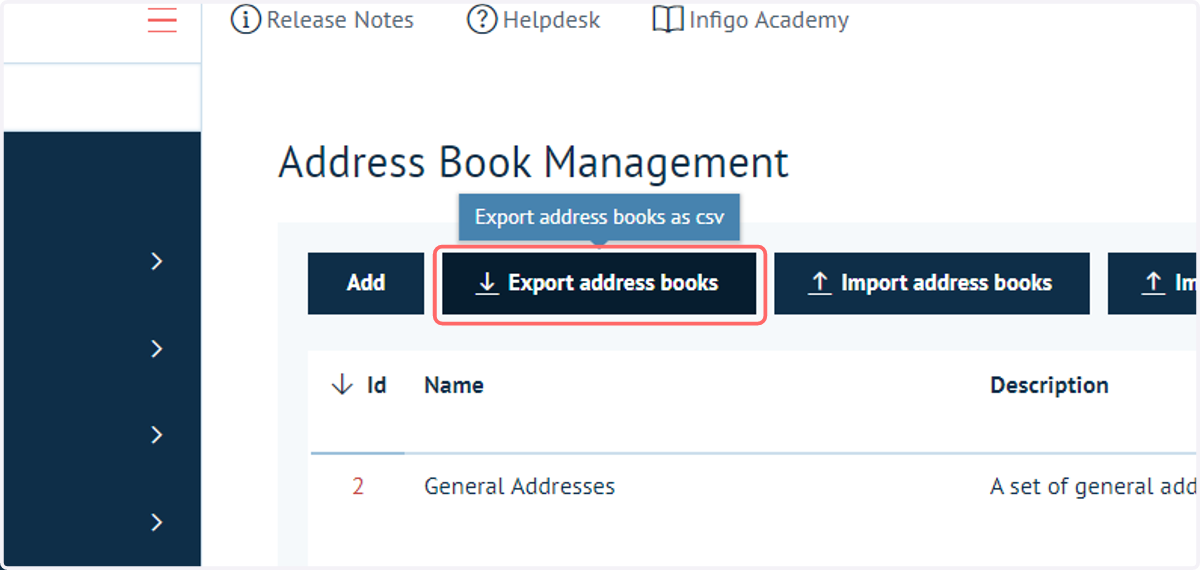This screenshot has height=570, width=1200.
Task: Select the General Addresses row name
Action: [x=519, y=487]
